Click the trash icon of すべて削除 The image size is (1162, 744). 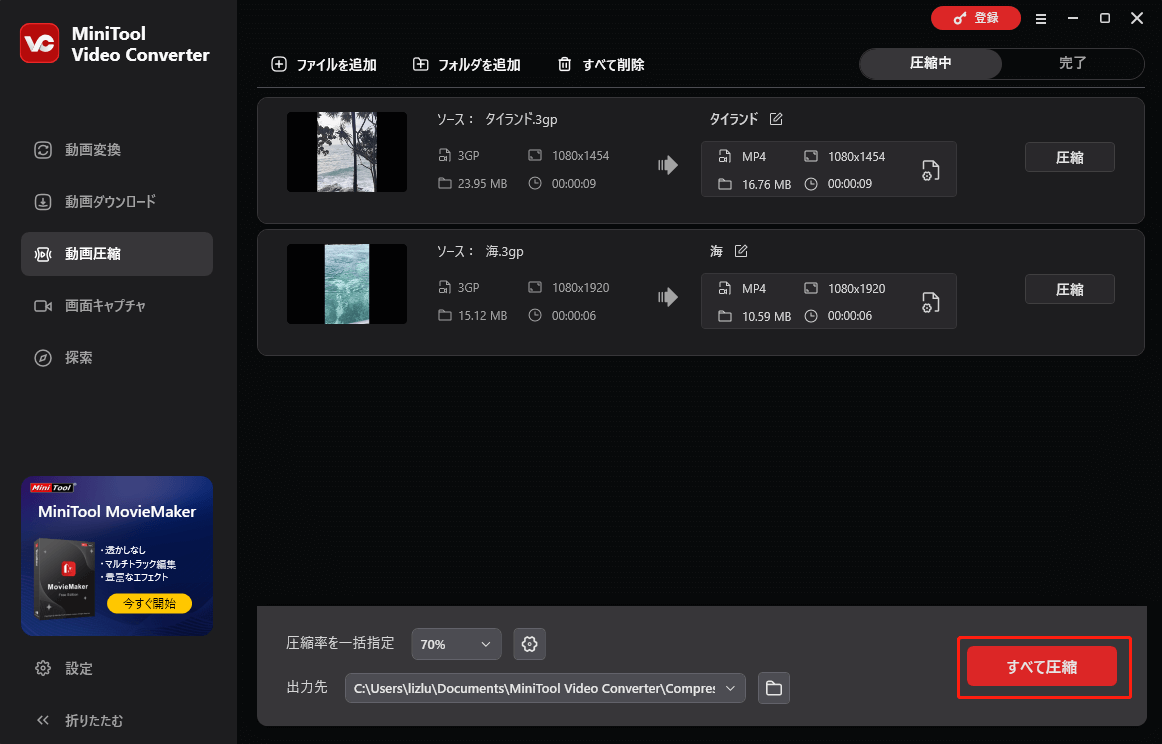pyautogui.click(x=565, y=64)
